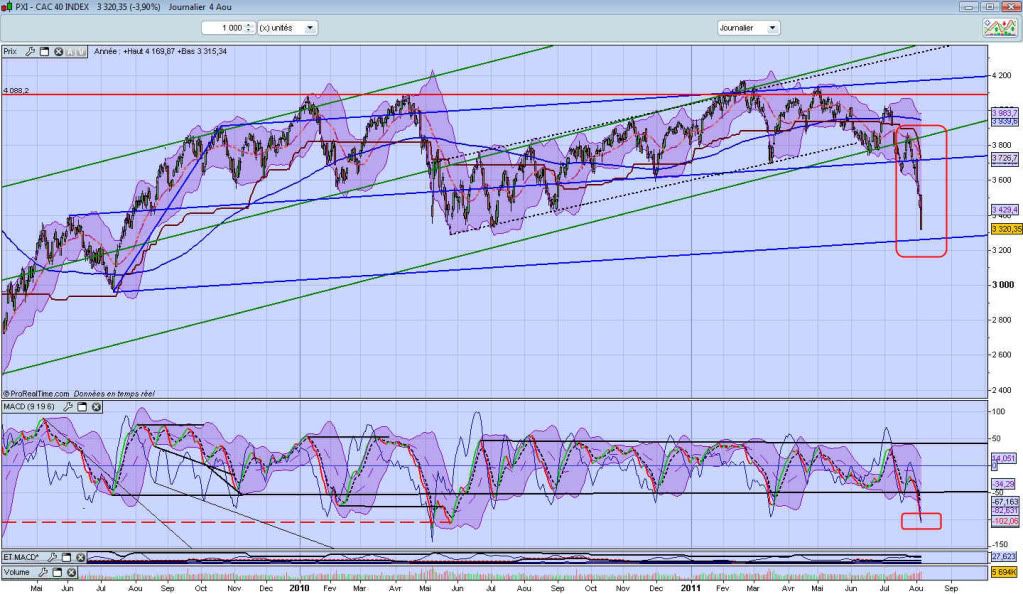
Task: Open the Journalier timeframe dropdown
Action: (772, 28)
